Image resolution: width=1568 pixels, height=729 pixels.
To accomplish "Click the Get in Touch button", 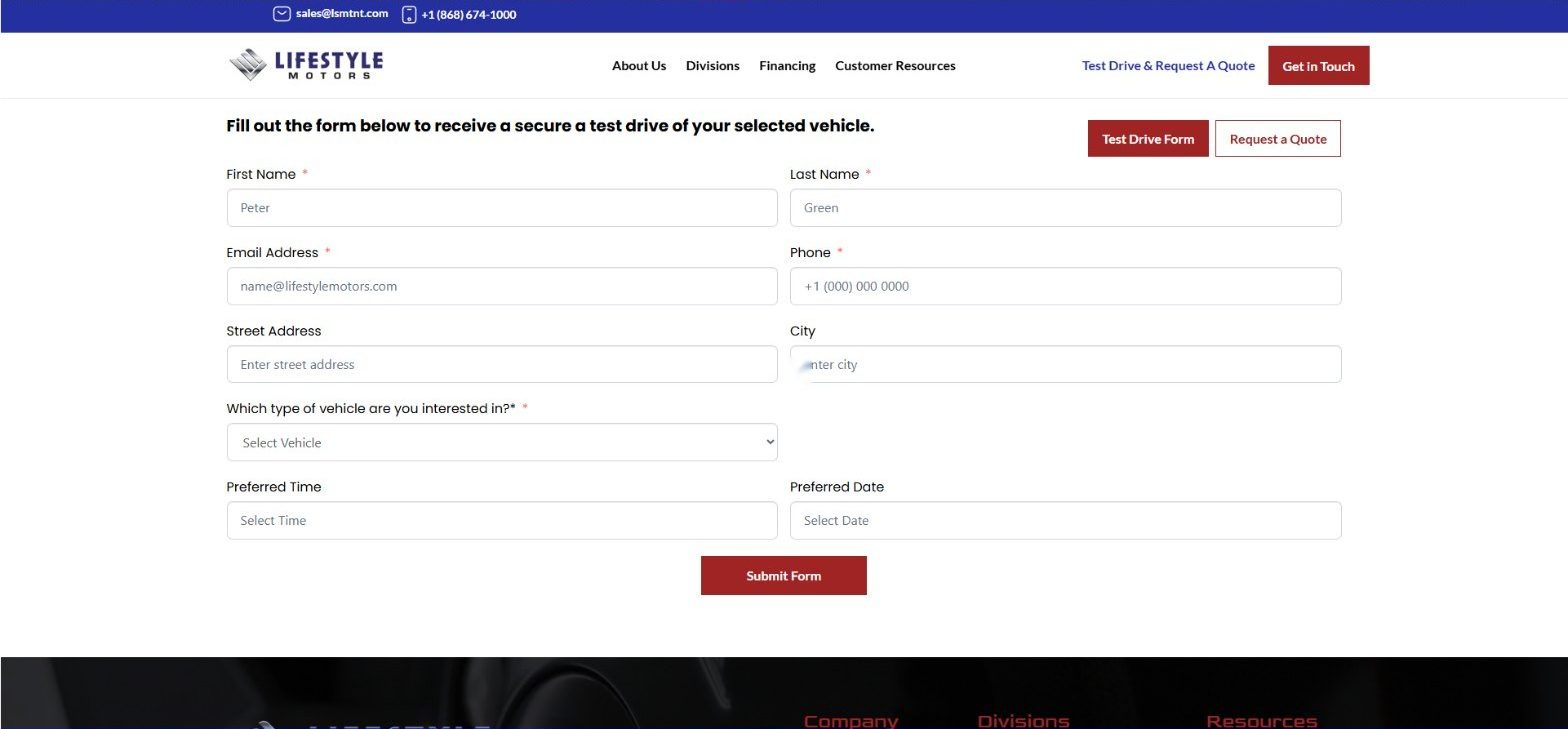I will click(1318, 66).
